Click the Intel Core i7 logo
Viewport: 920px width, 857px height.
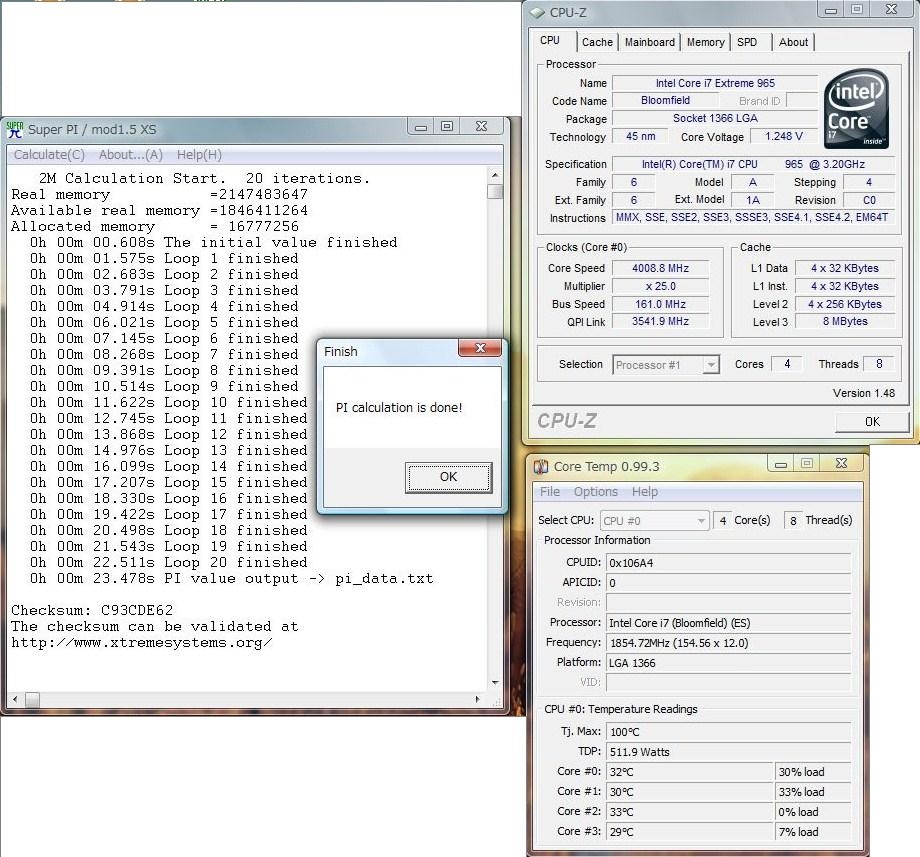coord(856,110)
